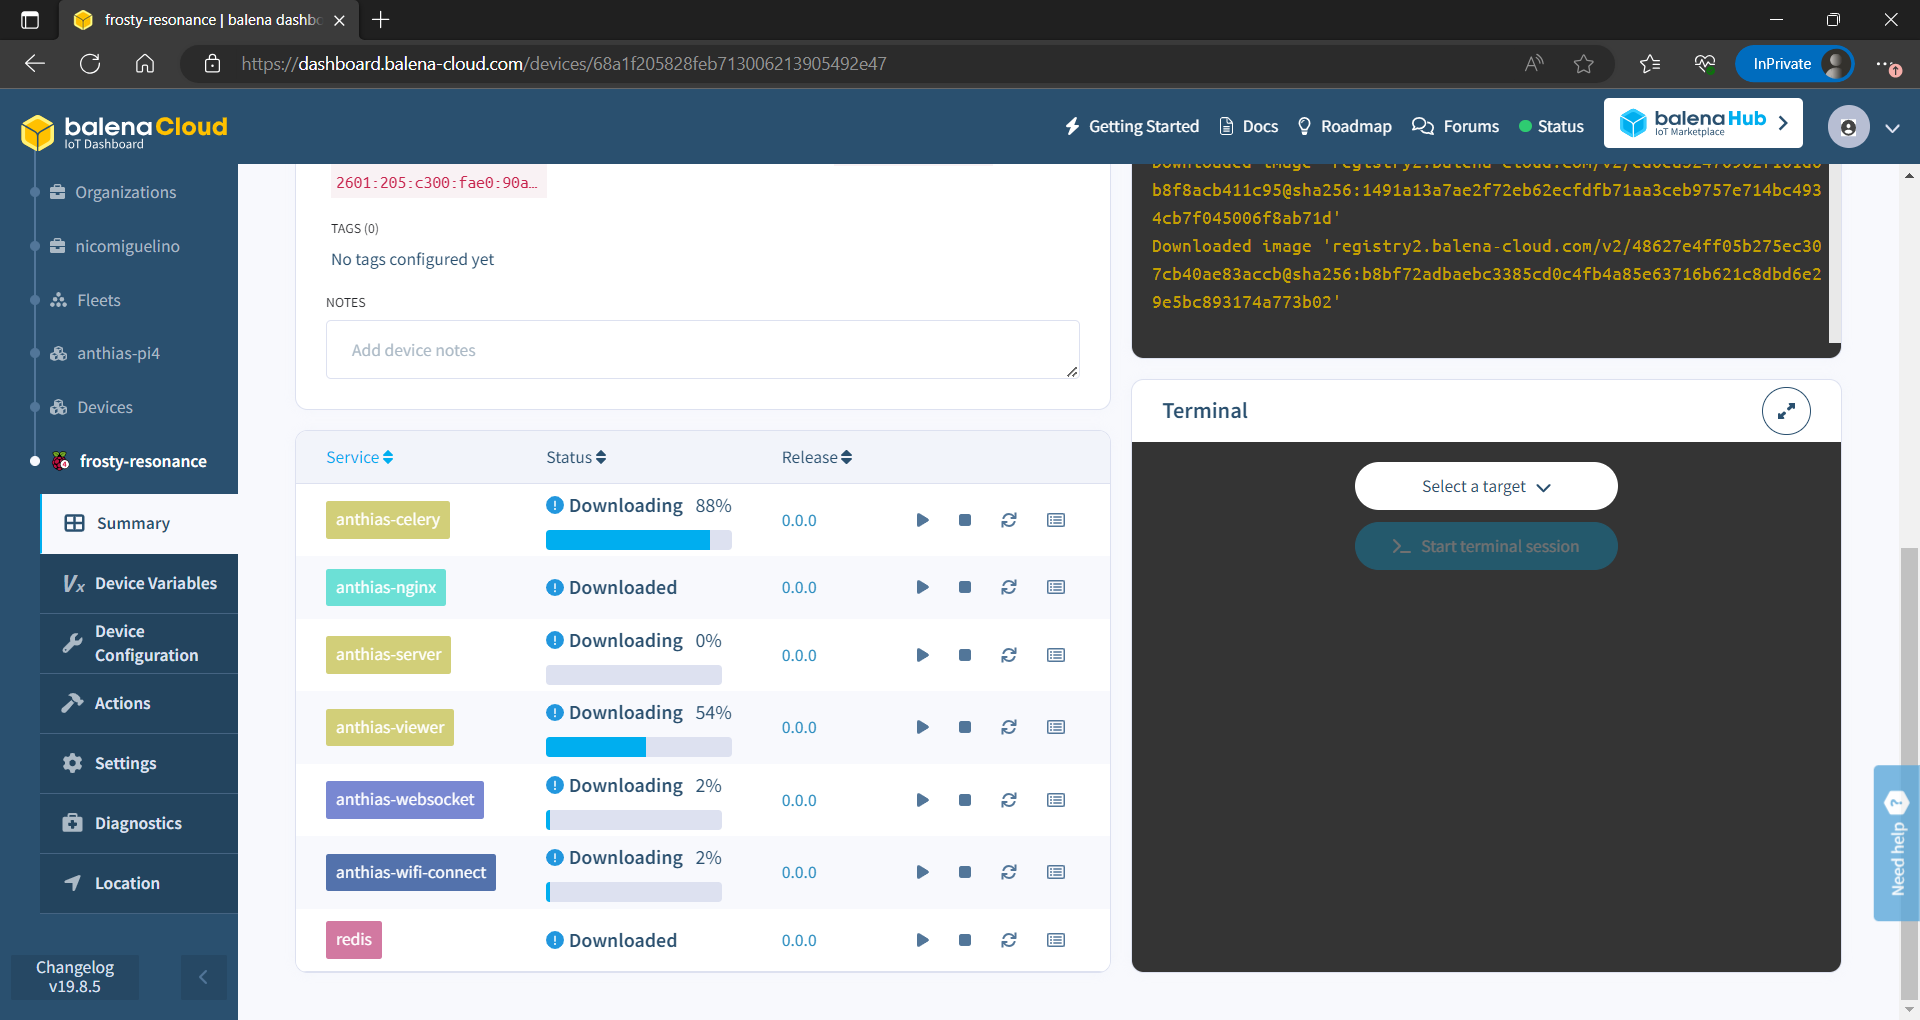Image resolution: width=1920 pixels, height=1020 pixels.
Task: Stop the anthias-celery service
Action: click(965, 520)
